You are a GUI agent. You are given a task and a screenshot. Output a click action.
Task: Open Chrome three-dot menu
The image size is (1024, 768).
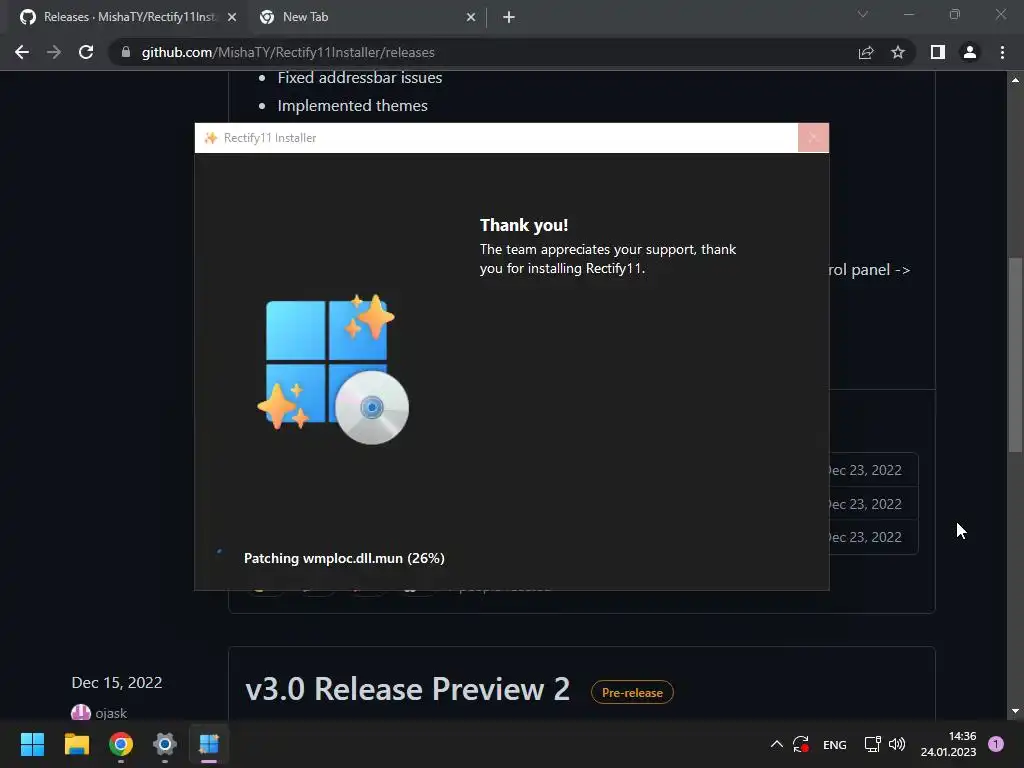[1002, 52]
